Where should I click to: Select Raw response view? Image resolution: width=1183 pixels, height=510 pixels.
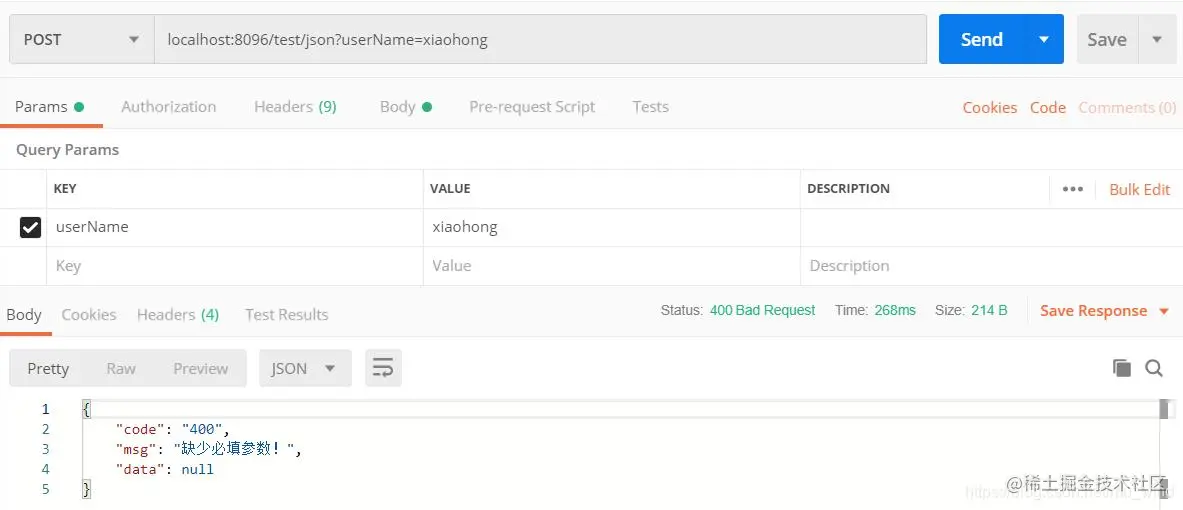(121, 368)
